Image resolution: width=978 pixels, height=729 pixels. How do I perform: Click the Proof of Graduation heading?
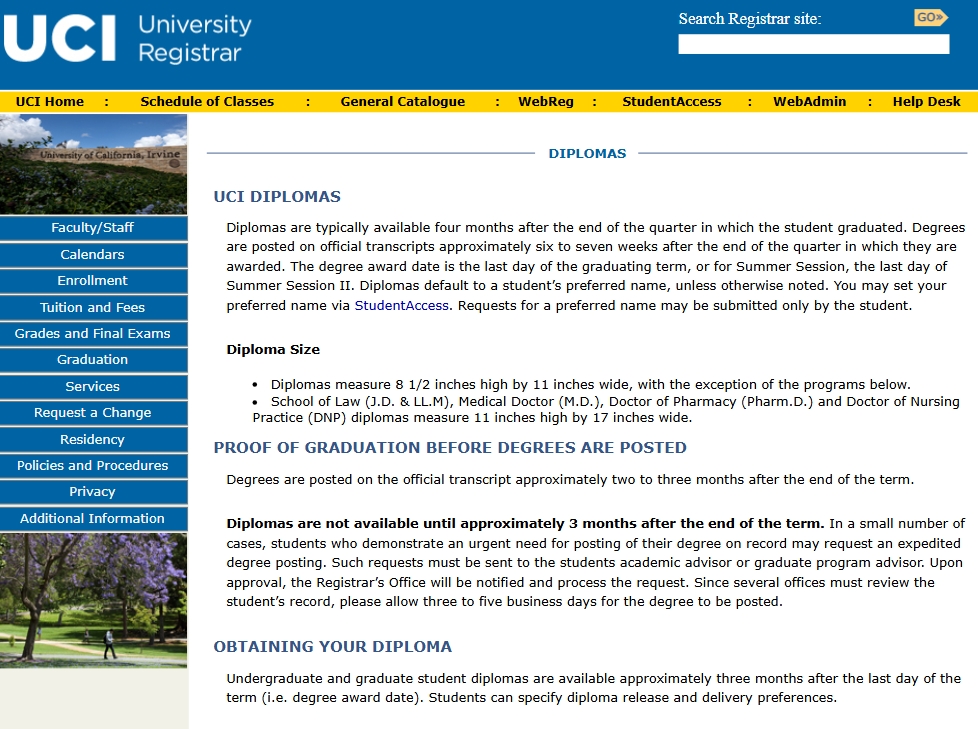tap(450, 448)
